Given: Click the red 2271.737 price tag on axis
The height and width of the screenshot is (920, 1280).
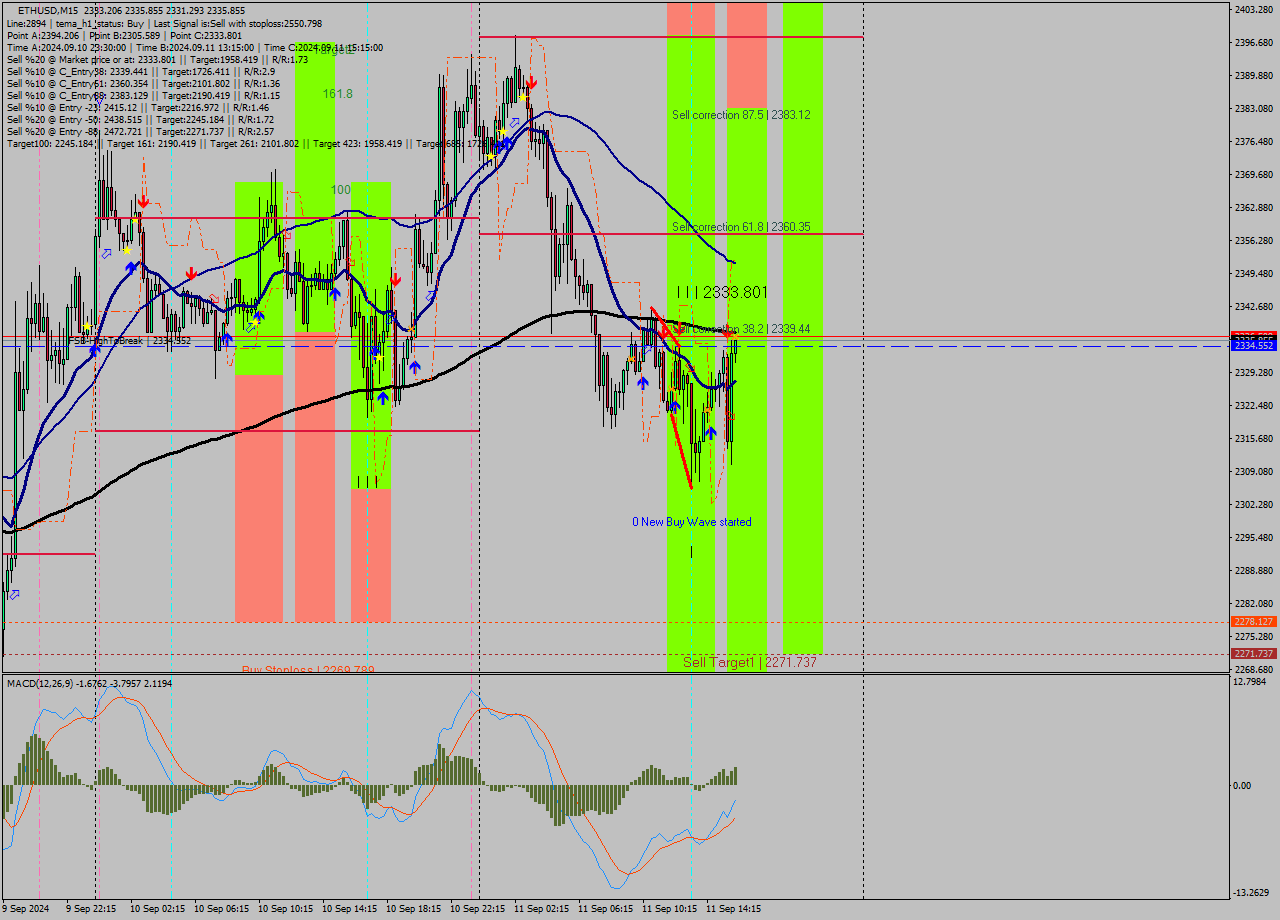Looking at the screenshot, I should tap(1253, 653).
